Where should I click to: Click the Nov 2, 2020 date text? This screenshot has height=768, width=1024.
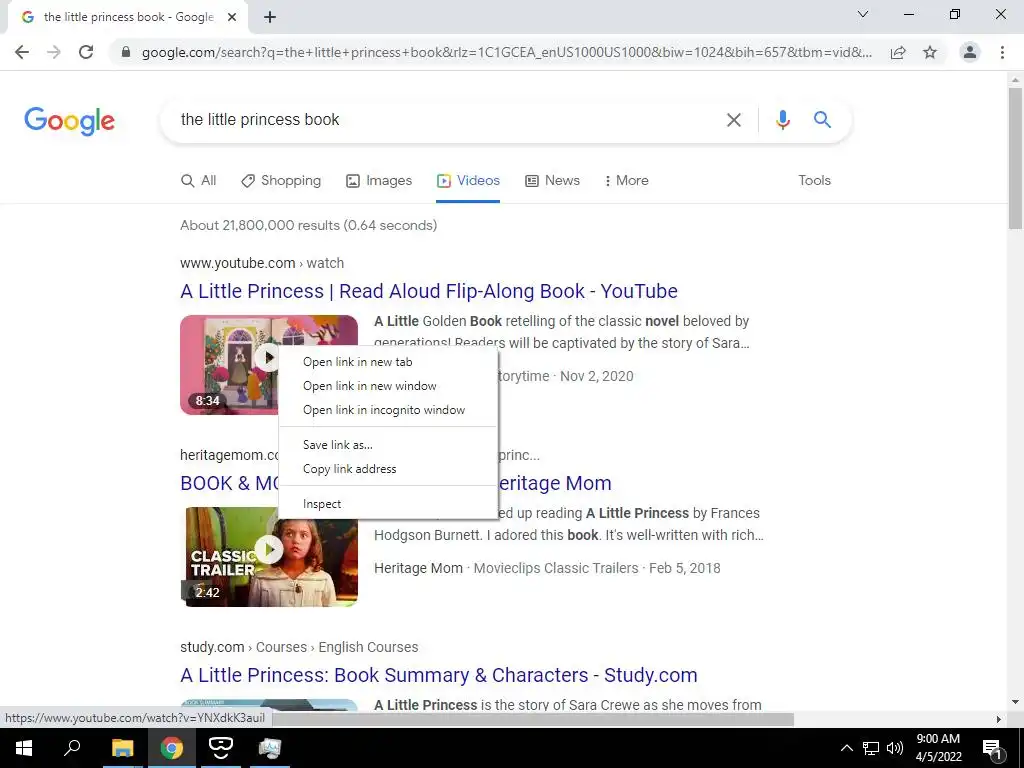coord(597,376)
